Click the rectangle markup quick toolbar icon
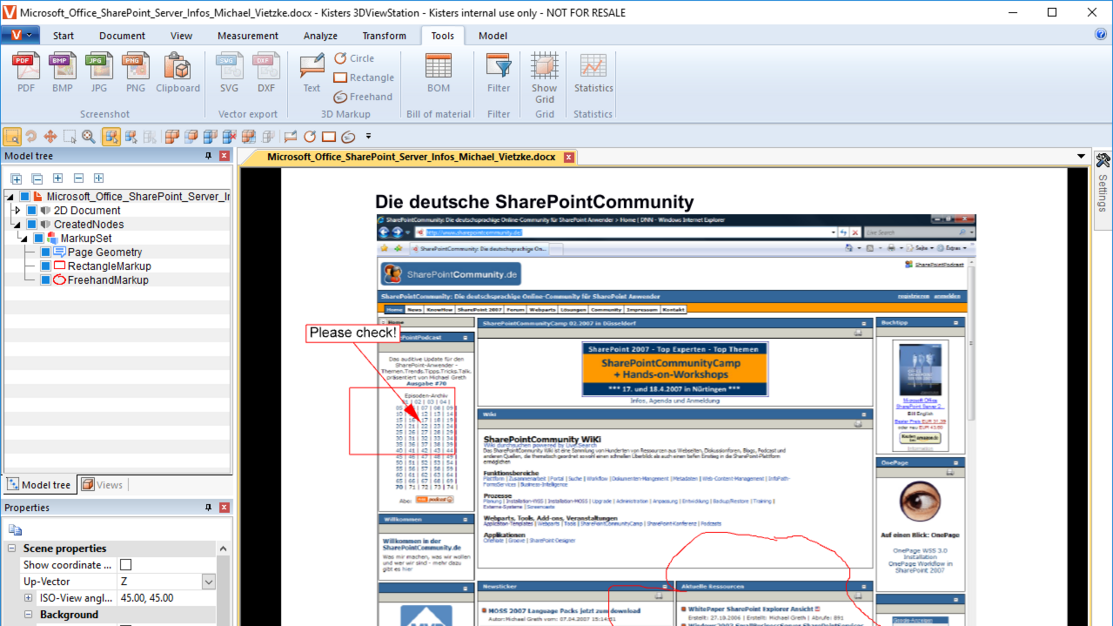Image resolution: width=1113 pixels, height=626 pixels. coord(329,136)
